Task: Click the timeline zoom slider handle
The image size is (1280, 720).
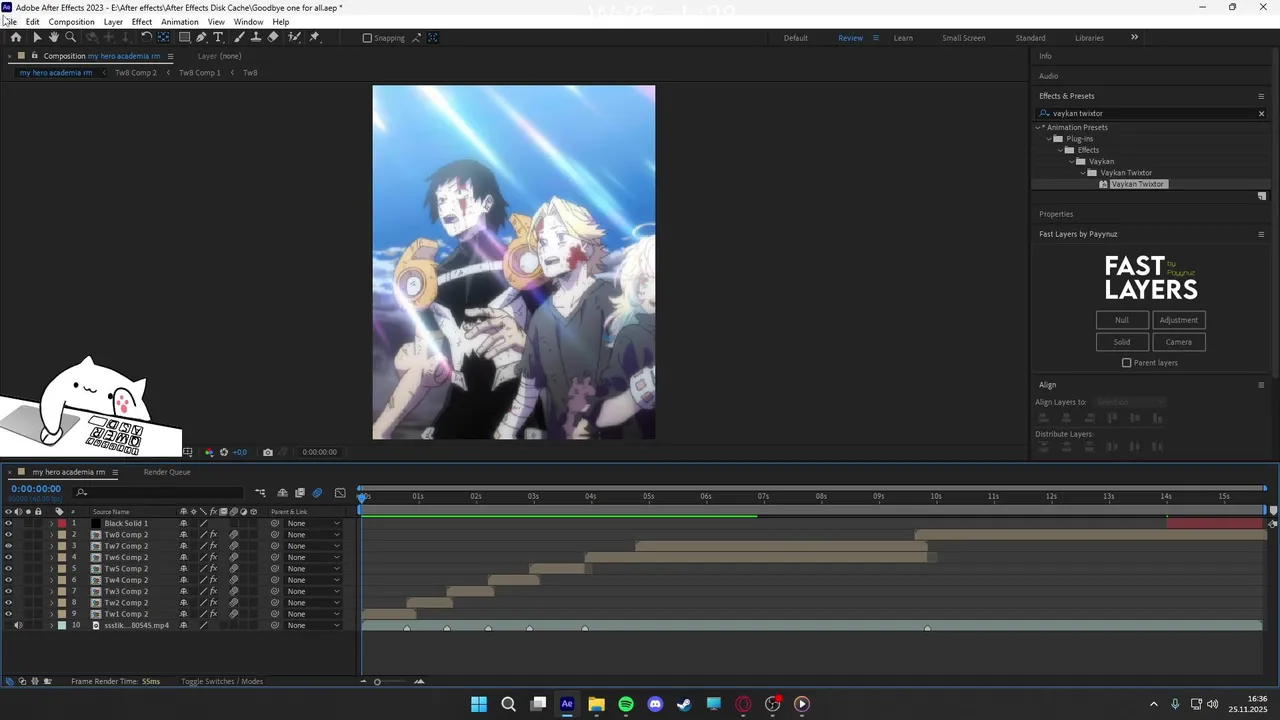Action: tap(377, 681)
